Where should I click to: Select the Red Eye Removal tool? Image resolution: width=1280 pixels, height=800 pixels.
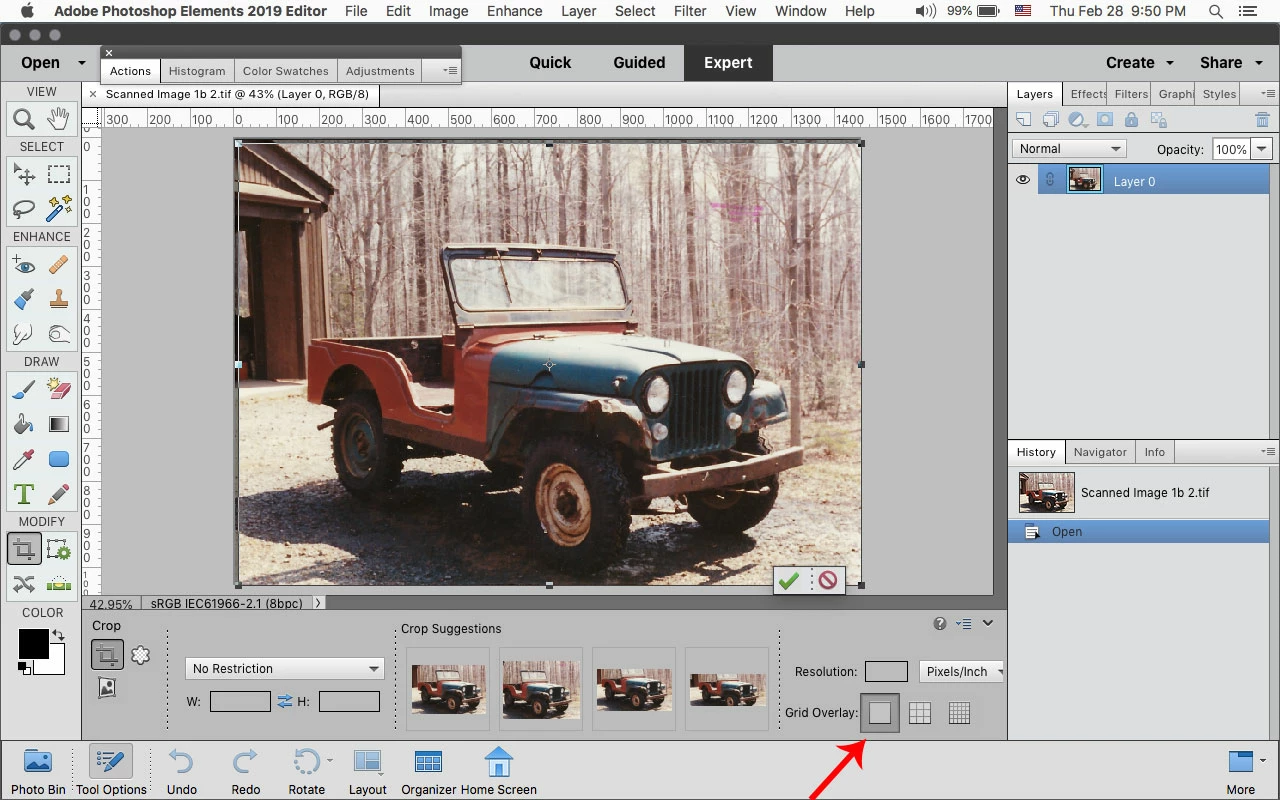pos(24,265)
